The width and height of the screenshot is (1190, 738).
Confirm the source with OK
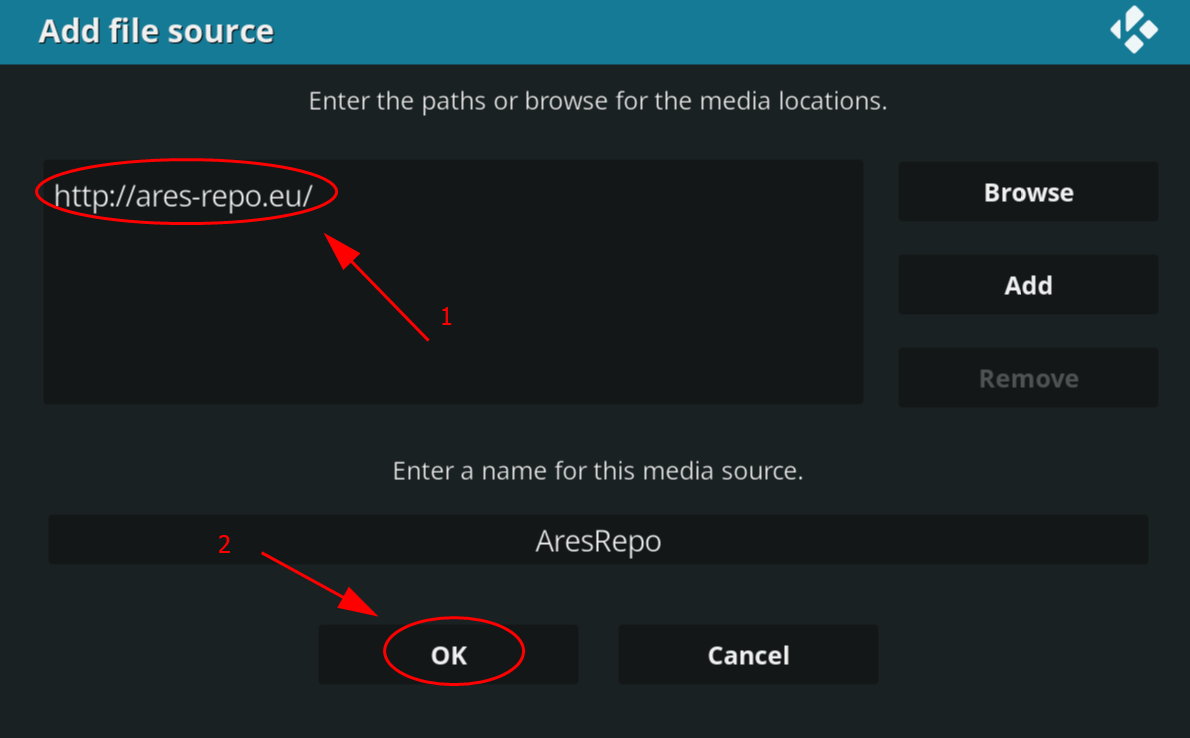448,654
